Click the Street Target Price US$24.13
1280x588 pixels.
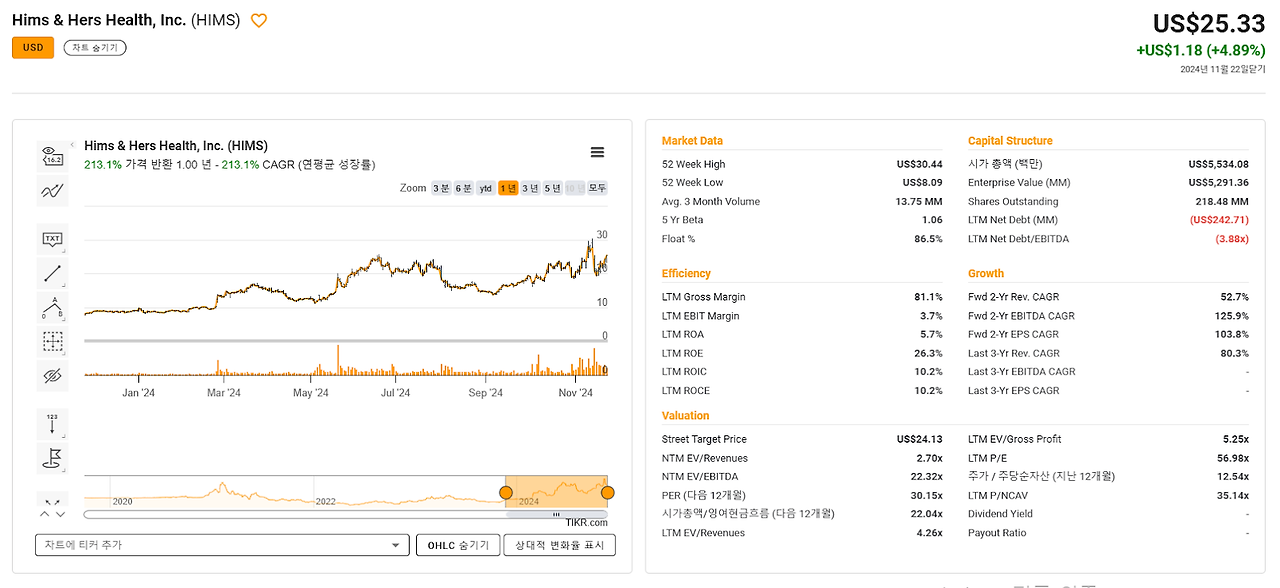[x=919, y=439]
